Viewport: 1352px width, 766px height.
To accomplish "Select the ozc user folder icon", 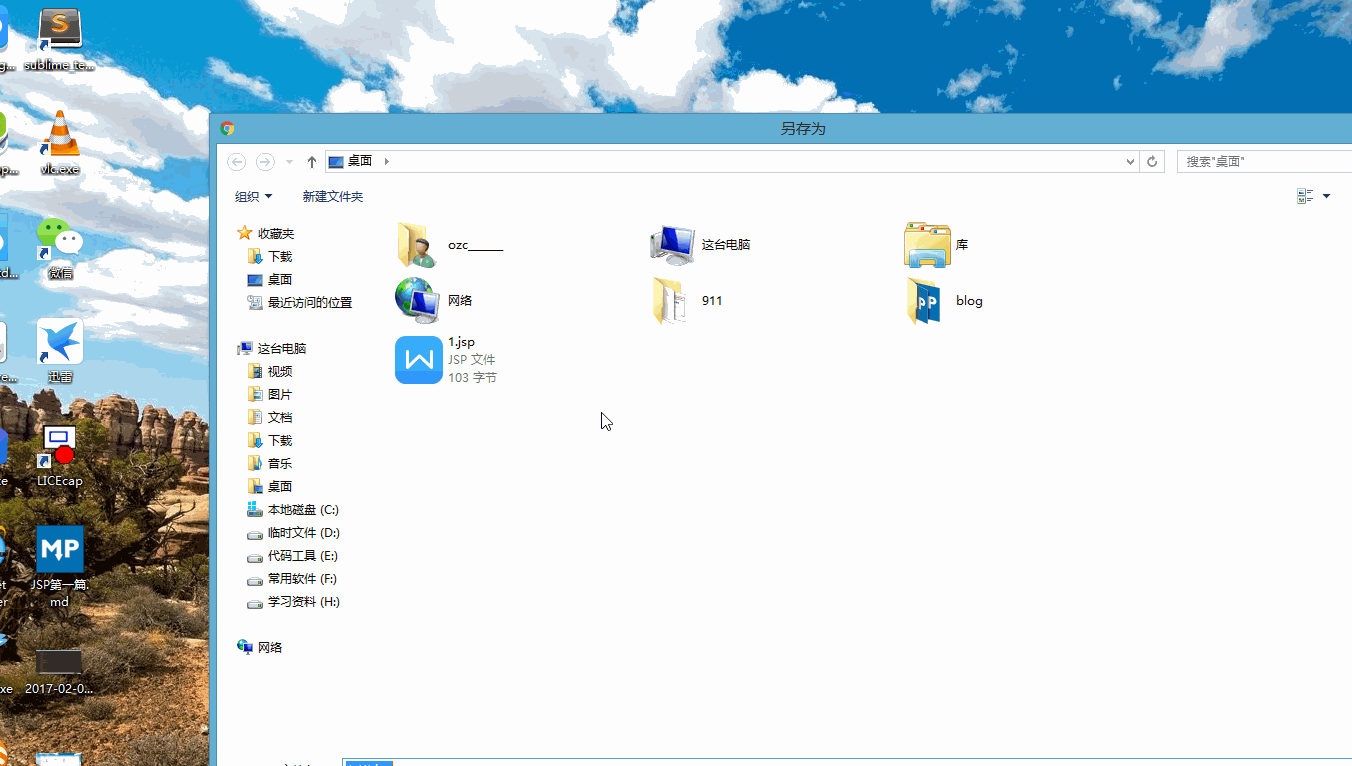I will click(417, 245).
